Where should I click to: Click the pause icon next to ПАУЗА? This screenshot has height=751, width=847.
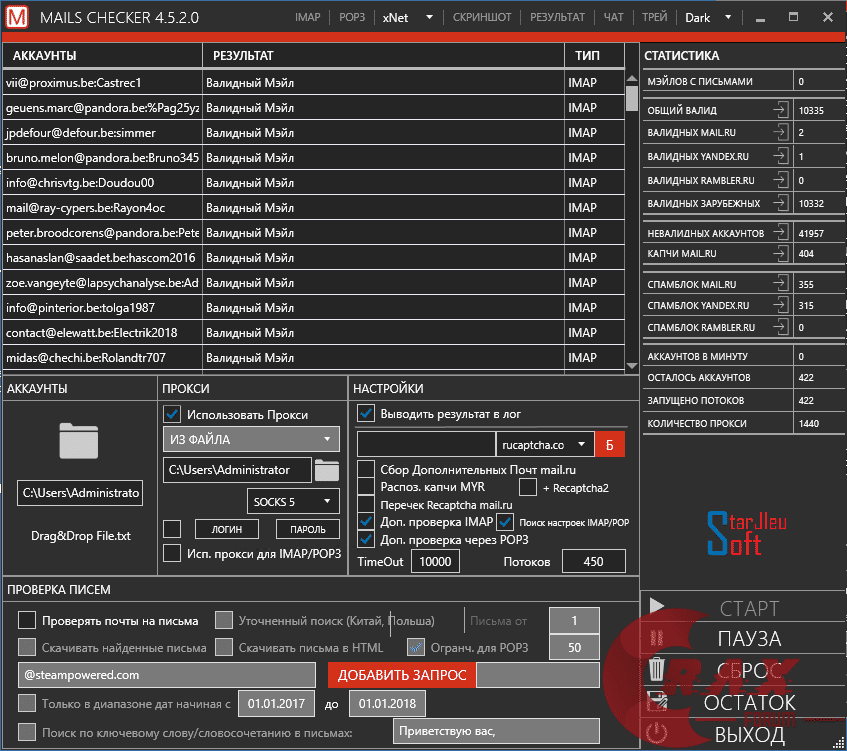pyautogui.click(x=659, y=639)
